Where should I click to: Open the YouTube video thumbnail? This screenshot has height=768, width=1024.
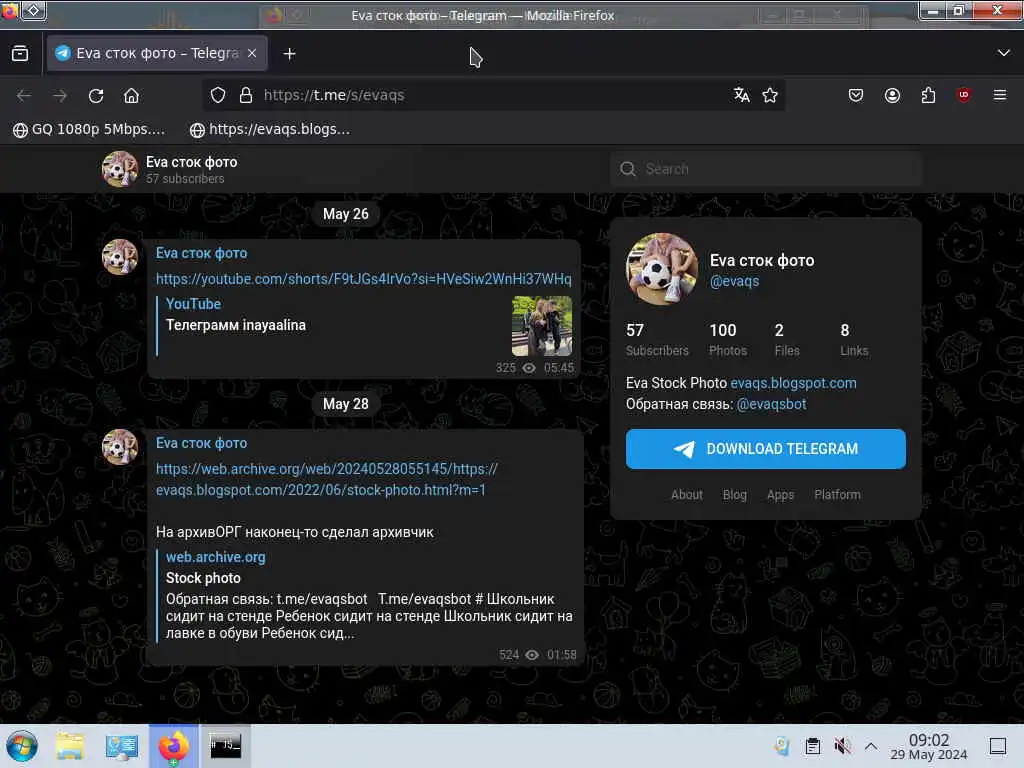[542, 326]
